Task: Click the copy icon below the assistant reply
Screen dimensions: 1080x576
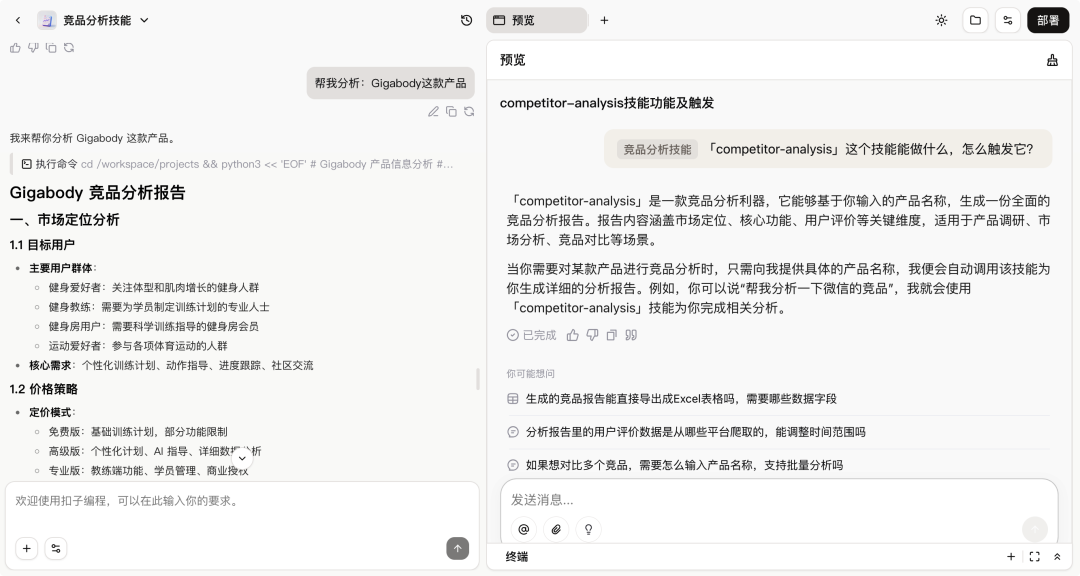Action: (611, 335)
